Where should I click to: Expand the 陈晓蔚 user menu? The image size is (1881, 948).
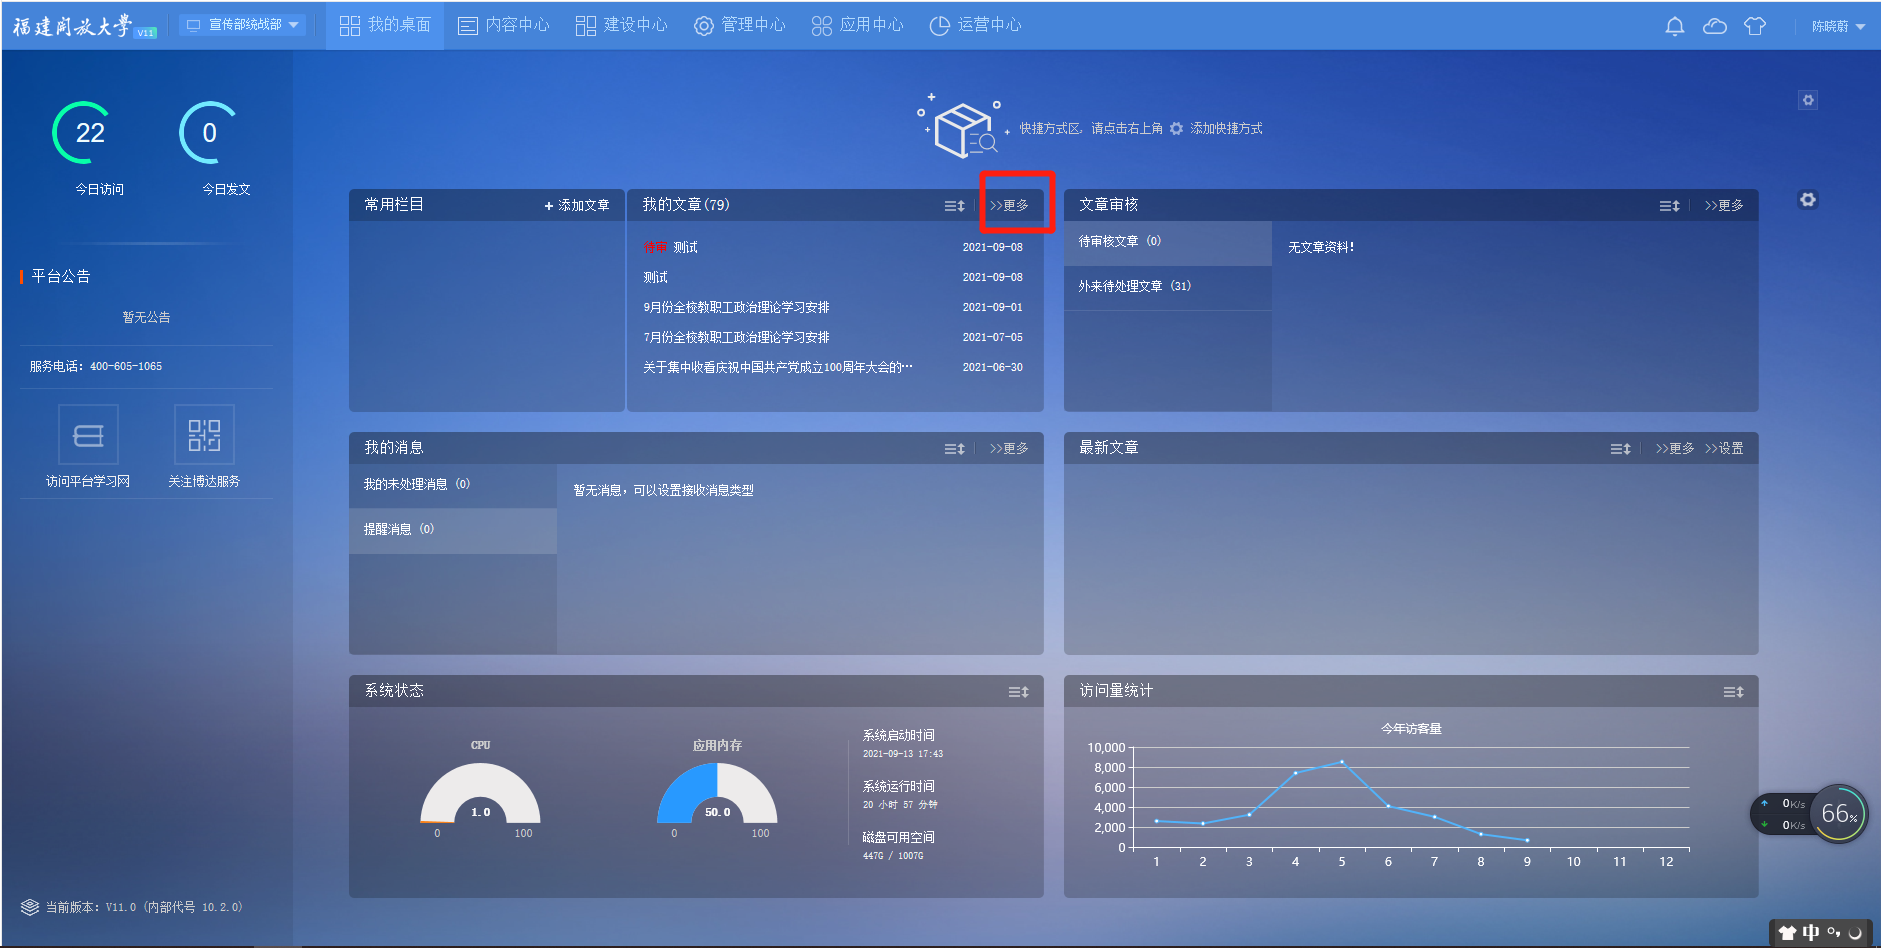(1837, 26)
